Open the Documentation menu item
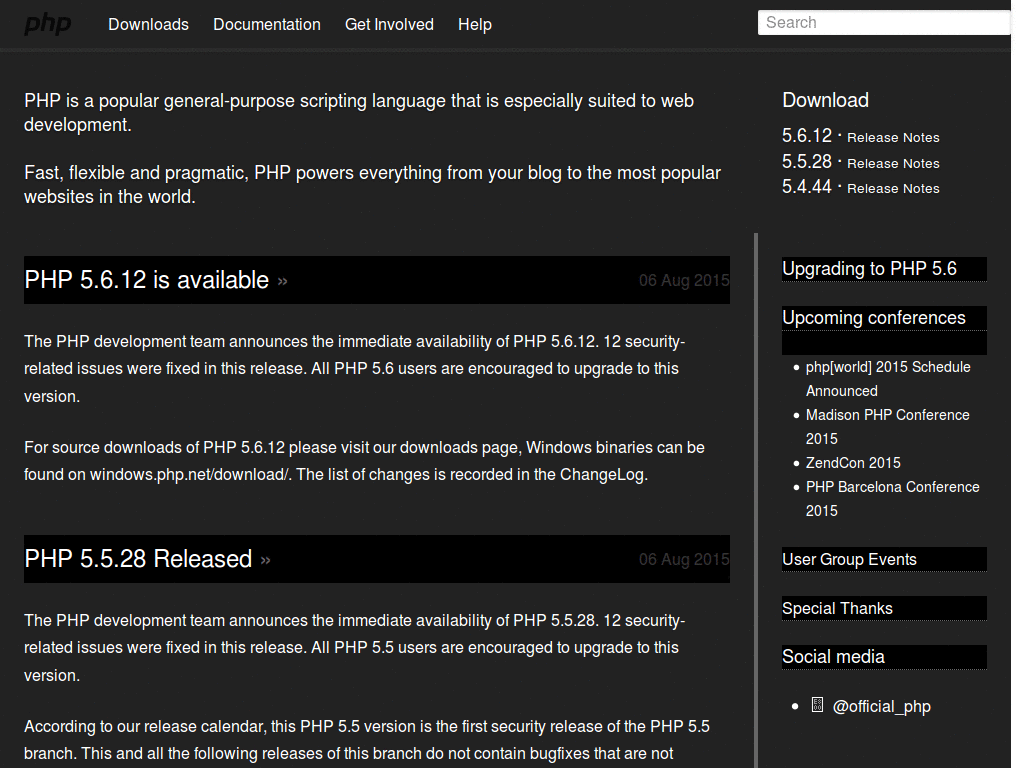Screen dimensions: 1024x768 point(266,24)
